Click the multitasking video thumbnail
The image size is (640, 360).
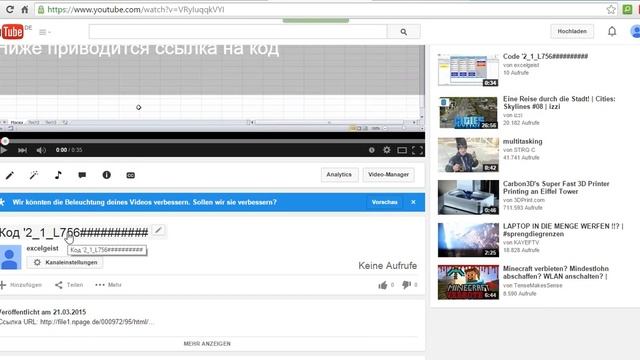click(x=468, y=155)
